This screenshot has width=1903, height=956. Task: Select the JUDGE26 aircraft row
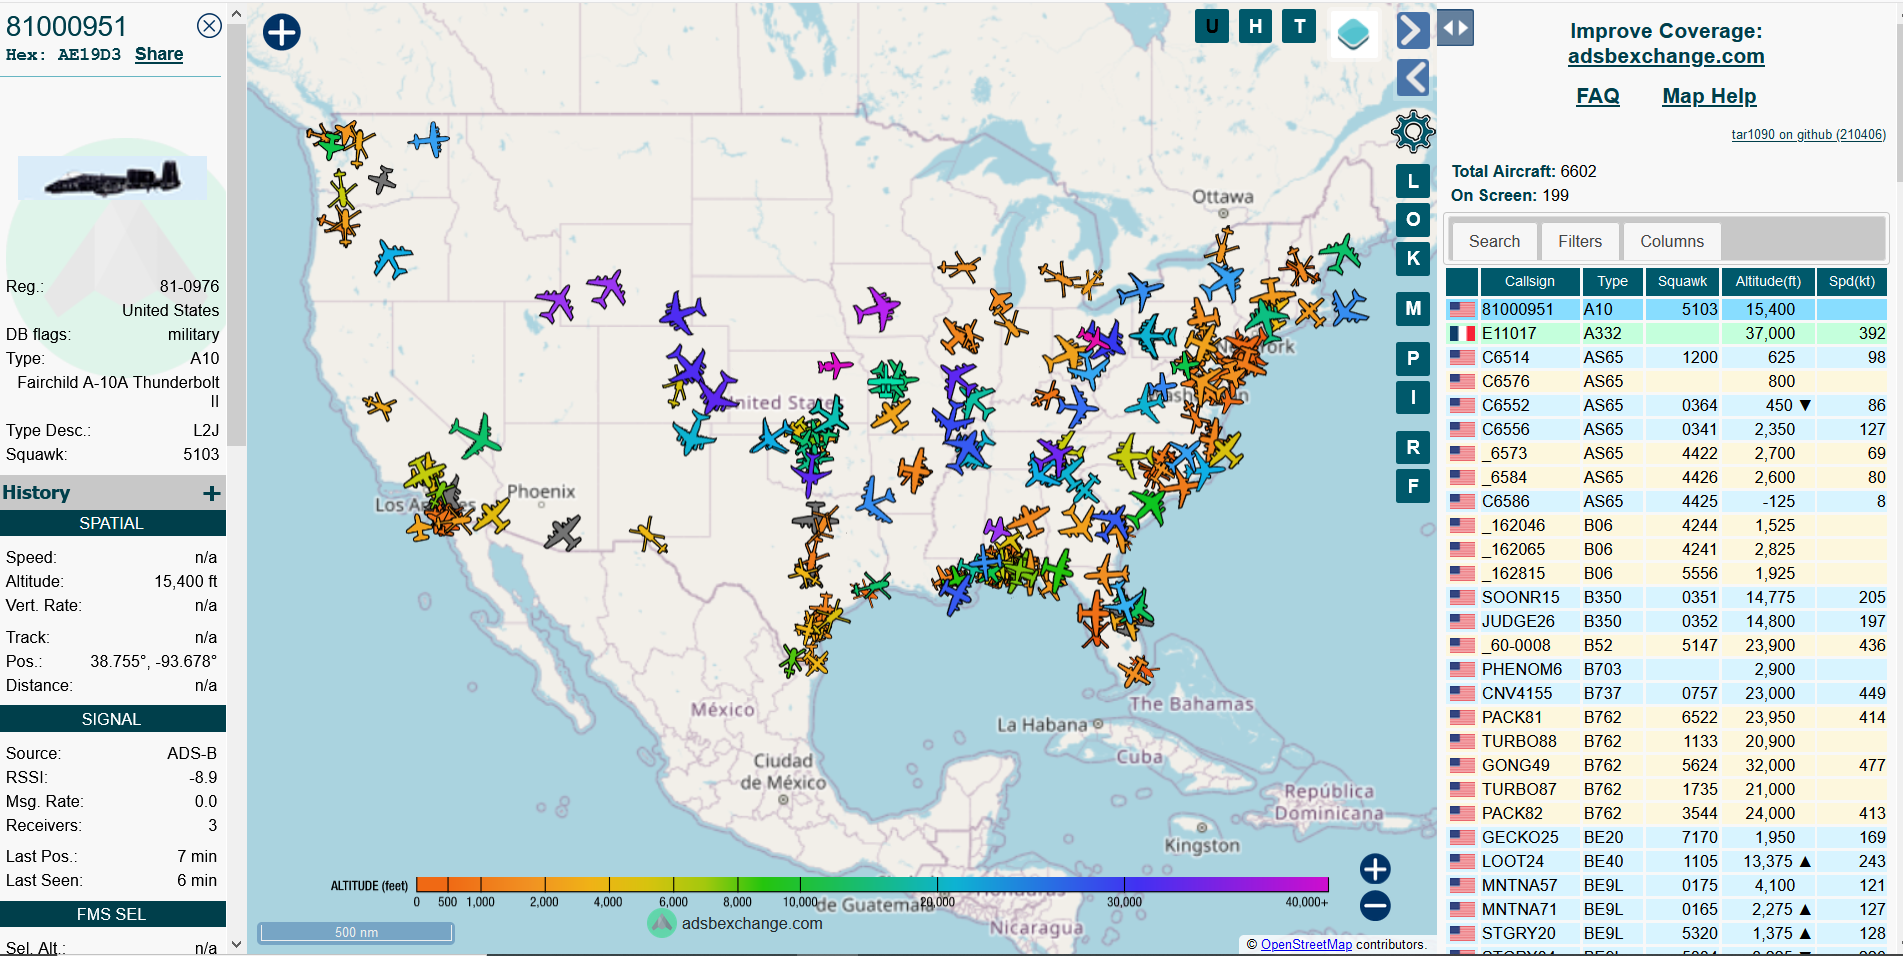click(x=1668, y=621)
